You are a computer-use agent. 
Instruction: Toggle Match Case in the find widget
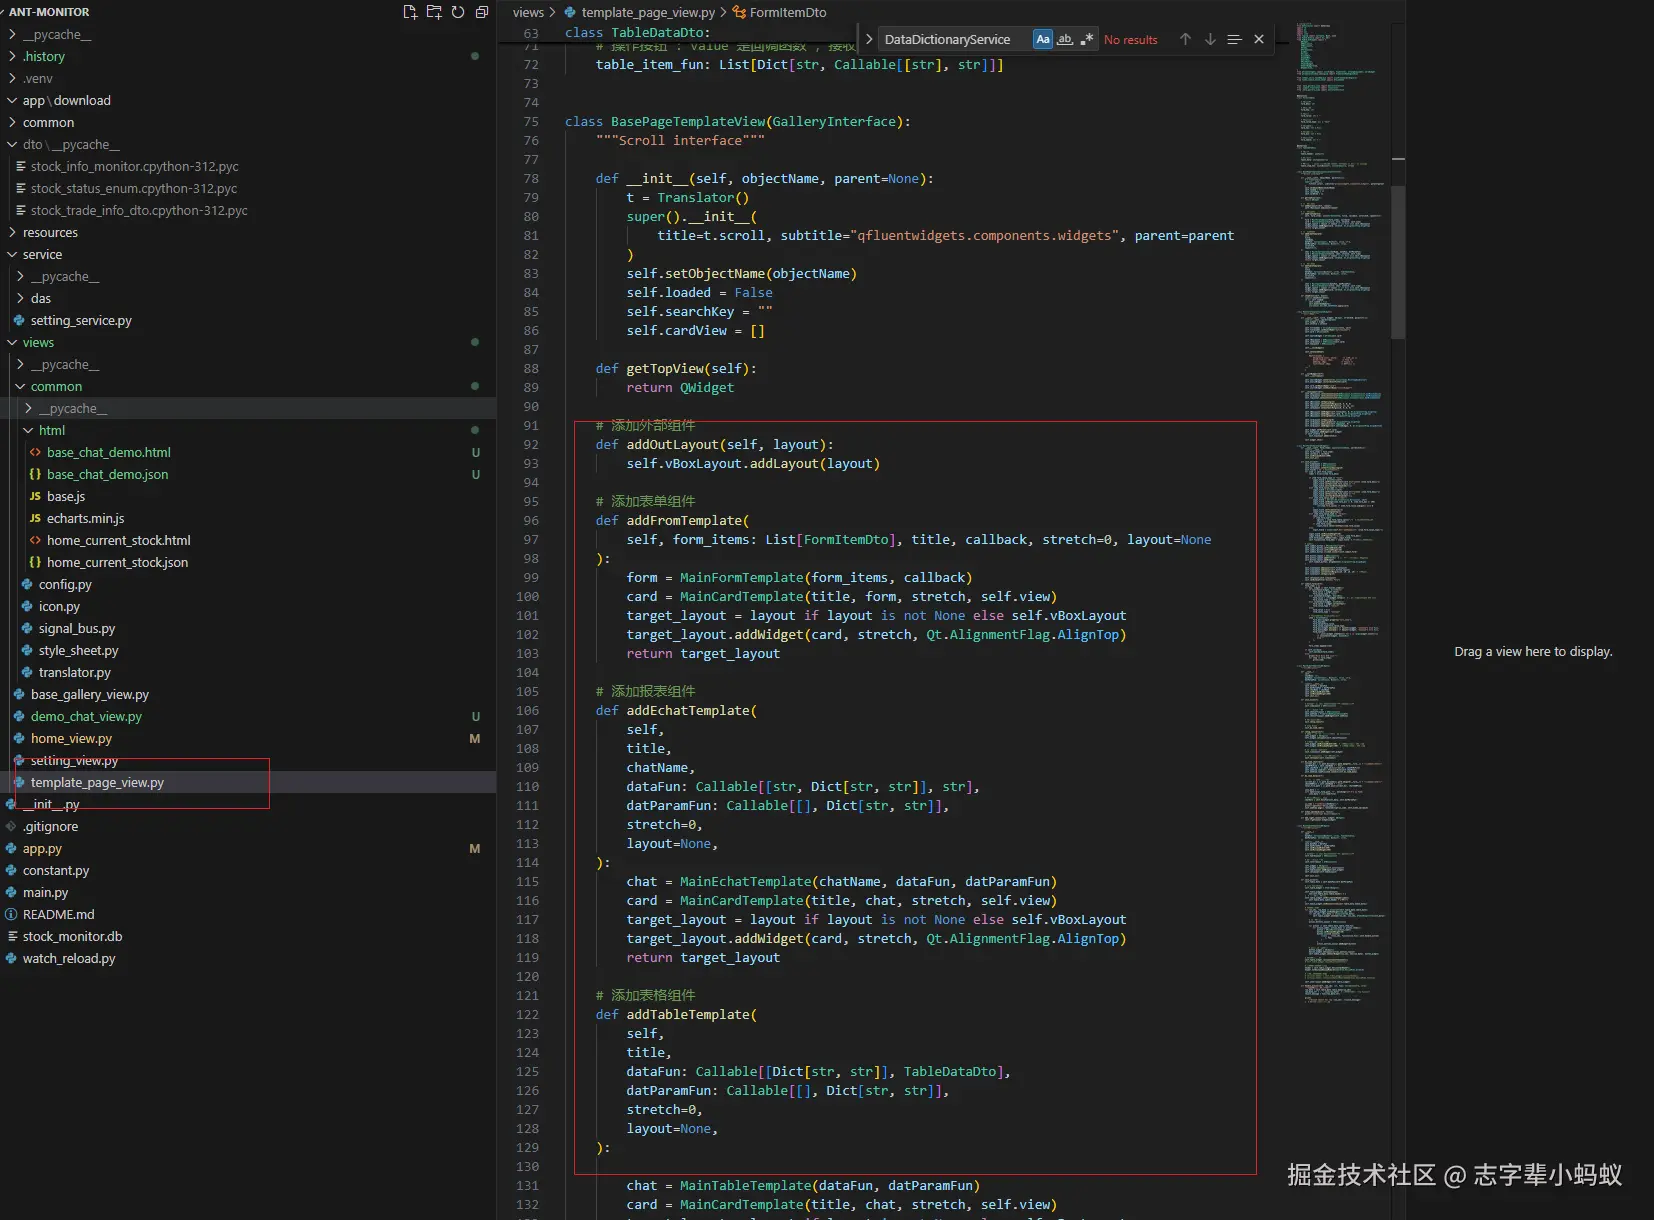(1043, 39)
